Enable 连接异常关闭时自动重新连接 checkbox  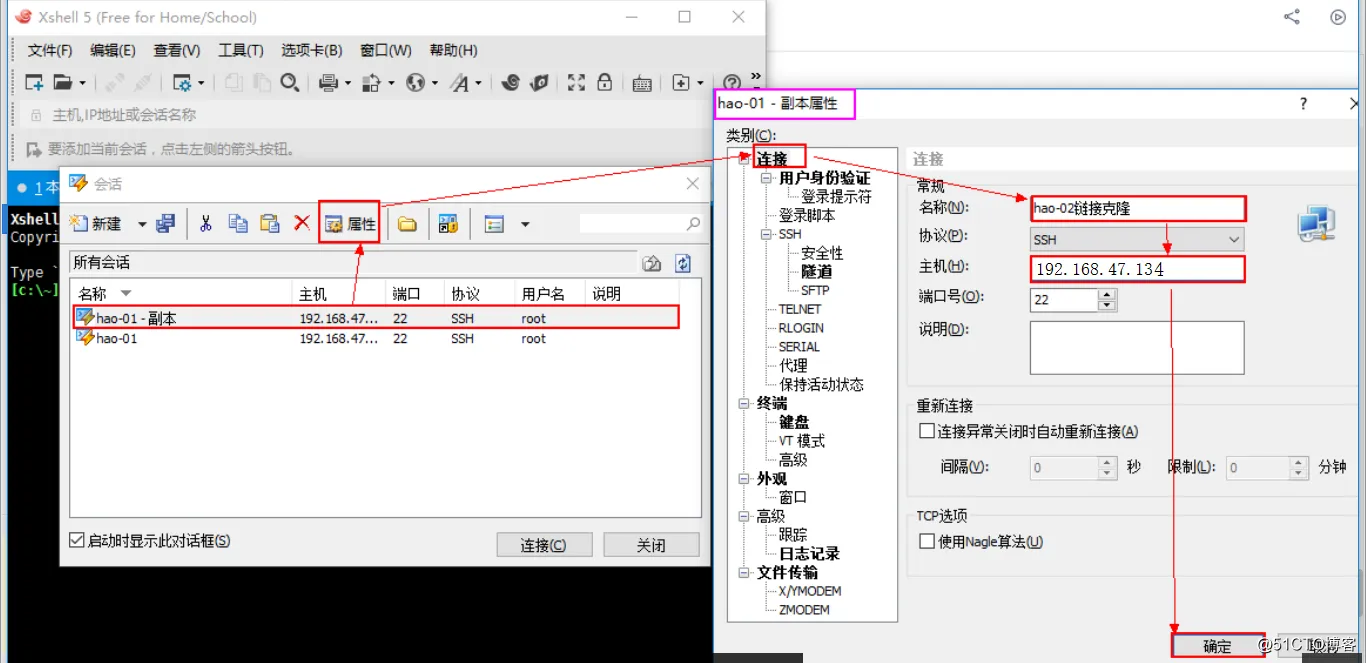coord(927,432)
